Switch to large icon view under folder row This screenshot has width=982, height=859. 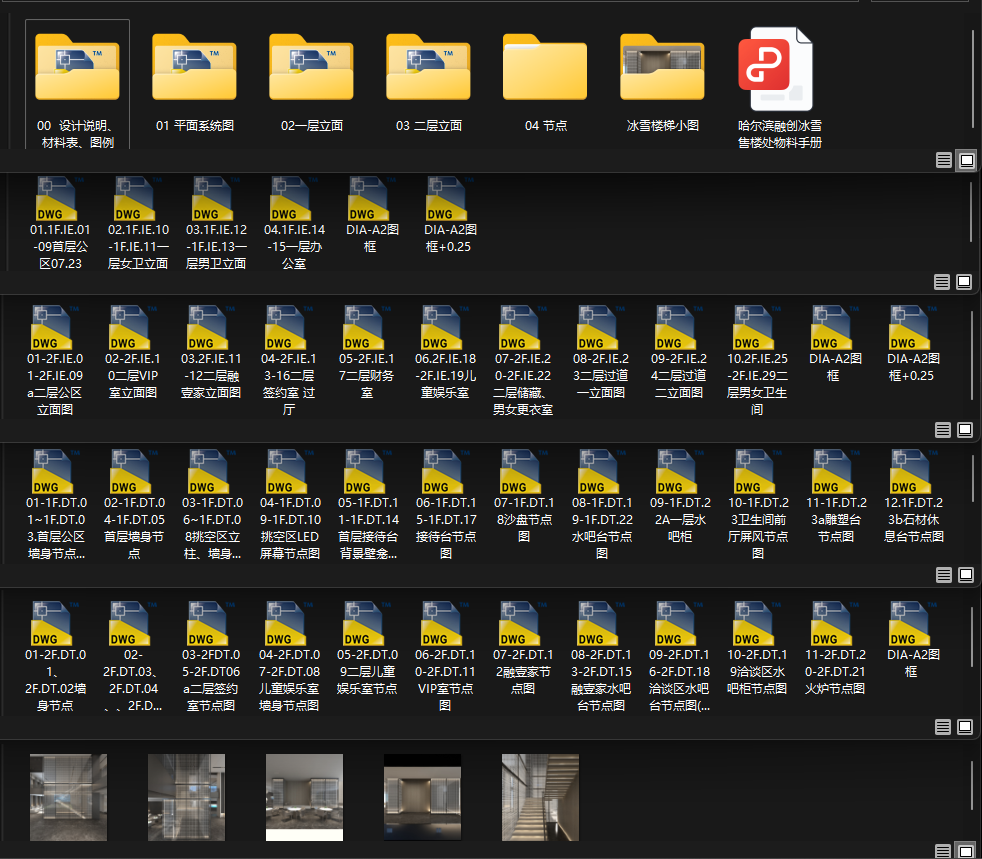(967, 160)
